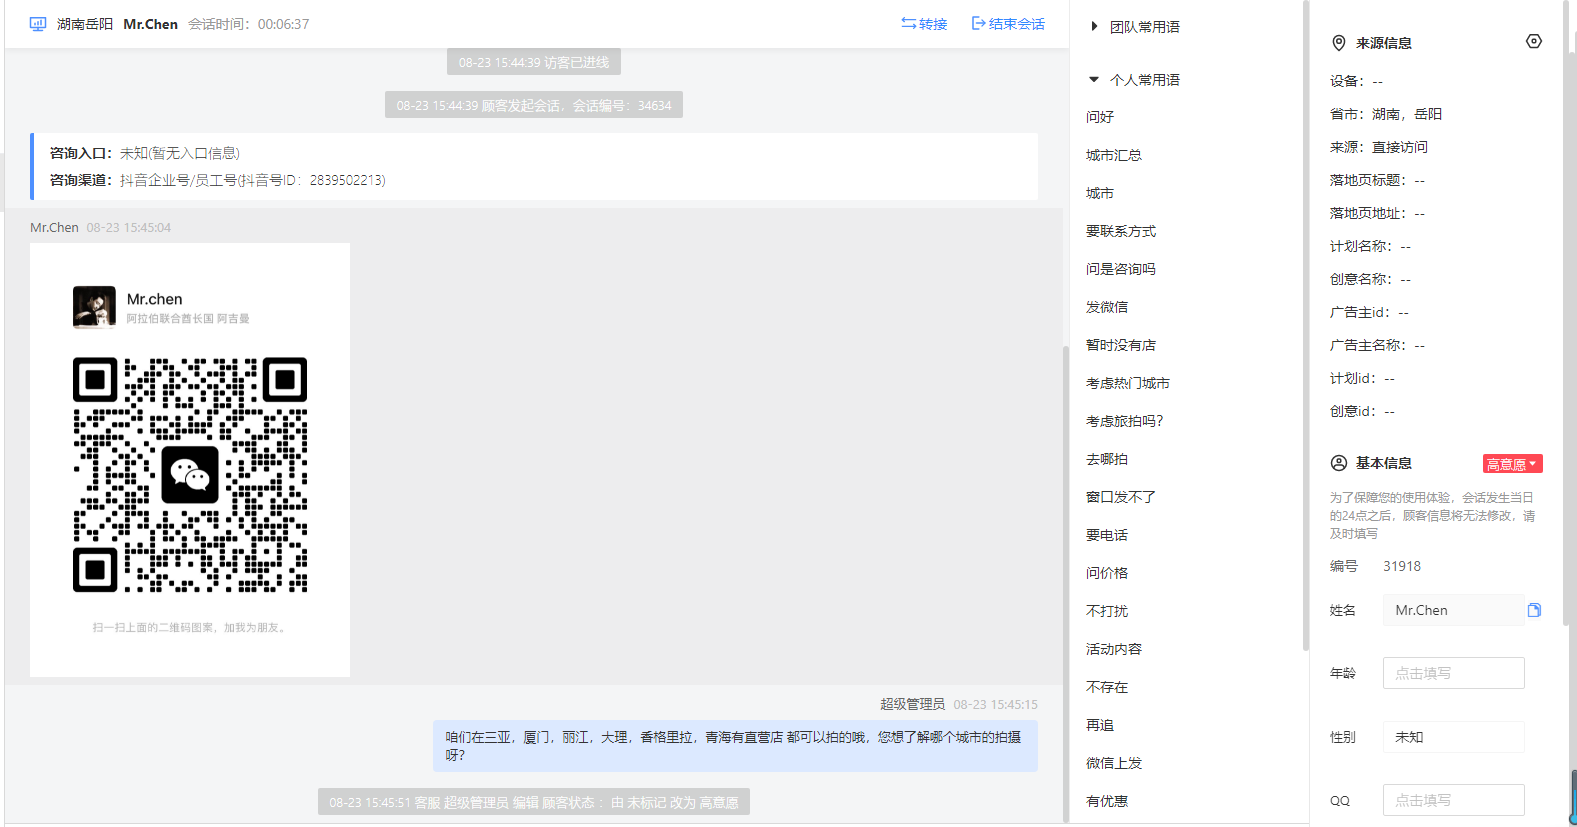The height and width of the screenshot is (827, 1577).
Task: Select the 微信上发 quick phrase
Action: pyautogui.click(x=1114, y=763)
